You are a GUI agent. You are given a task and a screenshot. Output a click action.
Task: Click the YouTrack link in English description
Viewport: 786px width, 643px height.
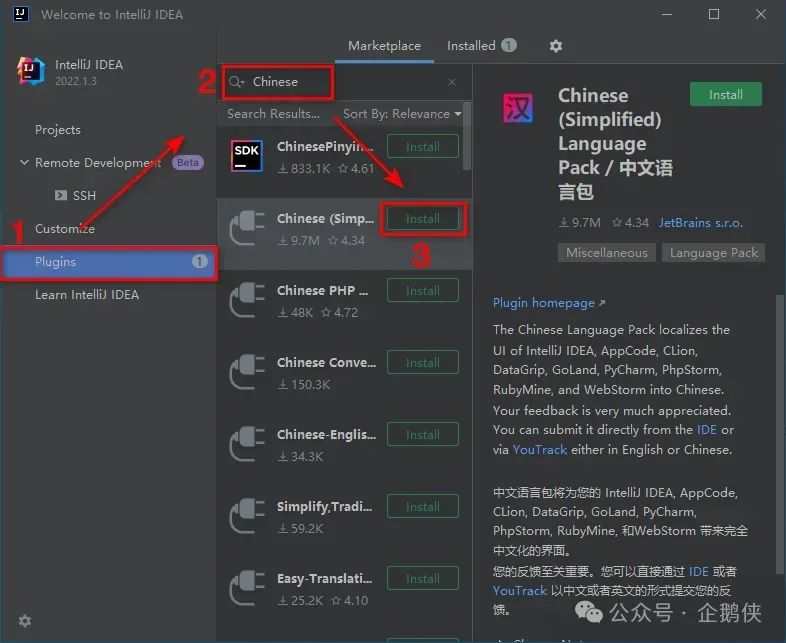pos(539,450)
